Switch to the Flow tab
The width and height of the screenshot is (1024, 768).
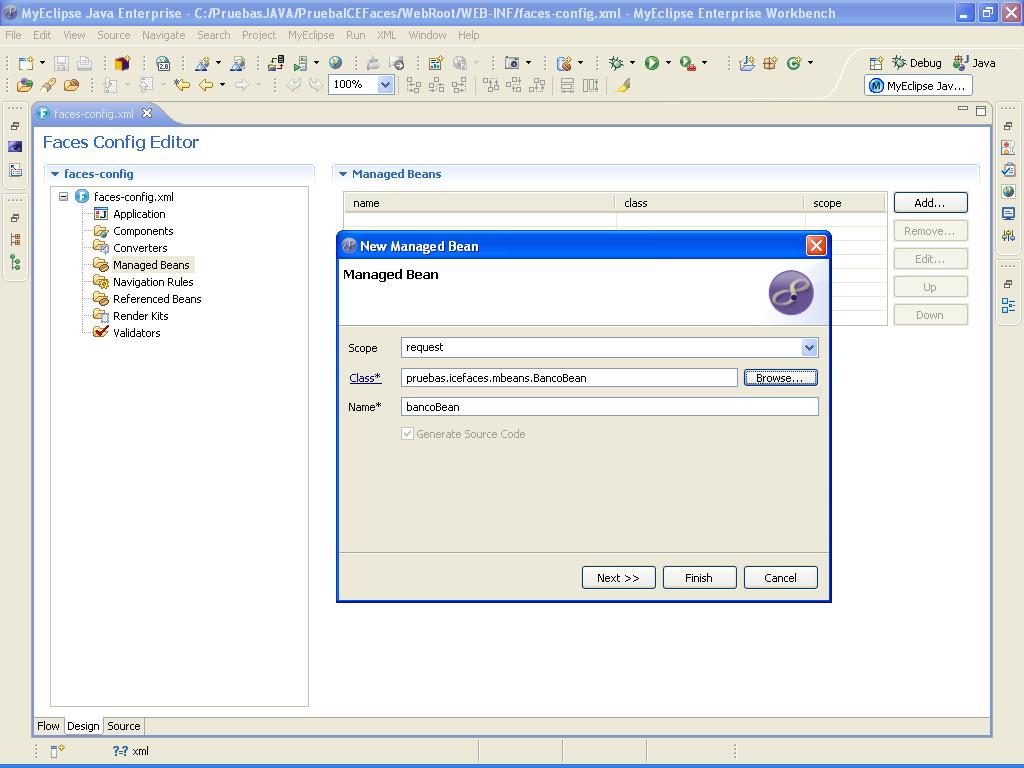(x=48, y=726)
